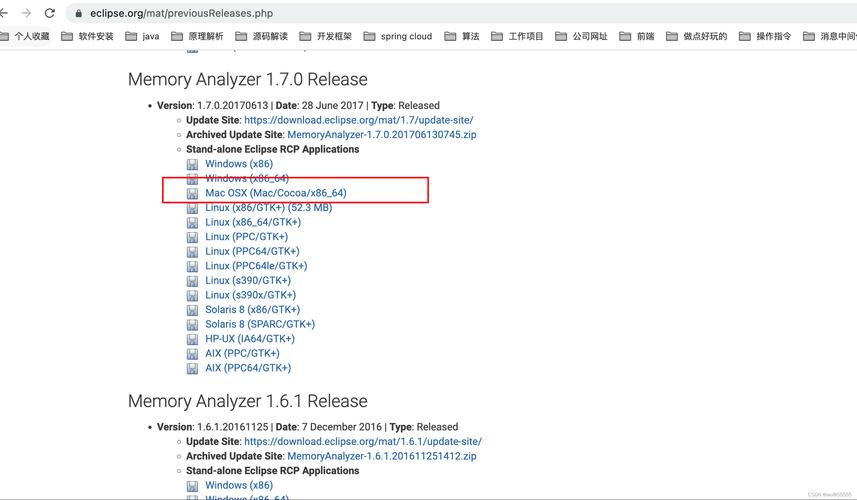Download MemoryAnalyzer-1.6.1.201611251412.zip archive
This screenshot has width=857, height=500.
tap(381, 456)
